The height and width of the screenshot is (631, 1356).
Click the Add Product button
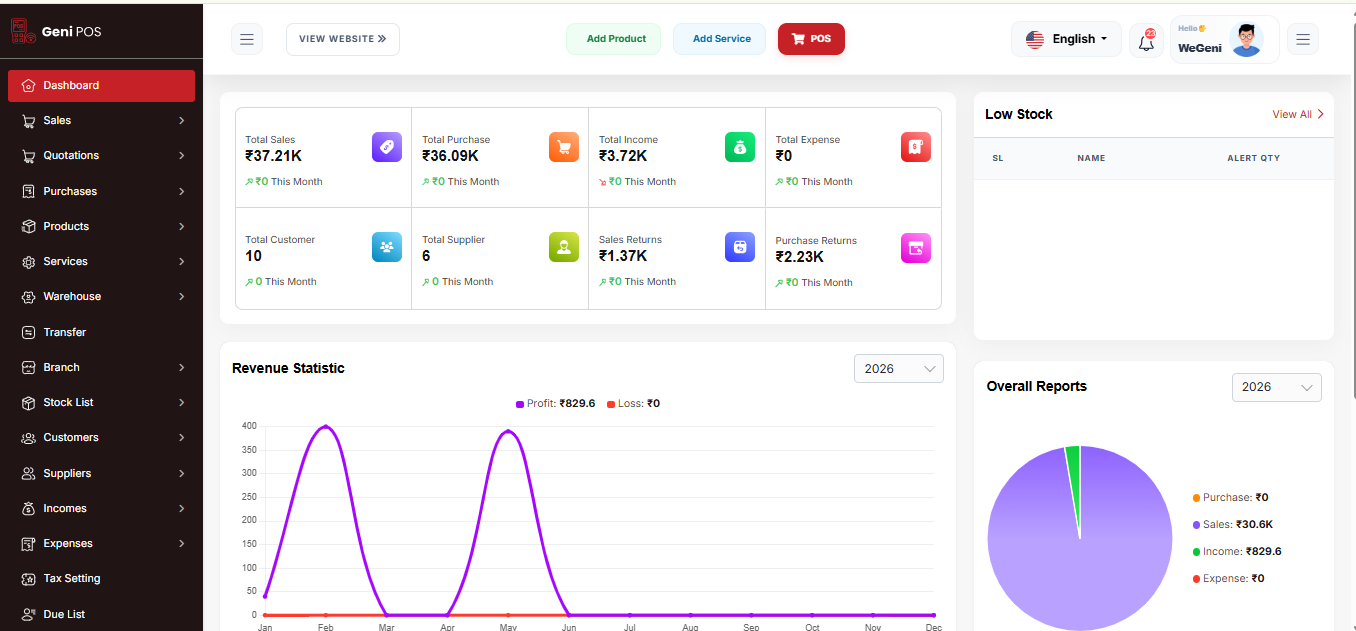(614, 39)
